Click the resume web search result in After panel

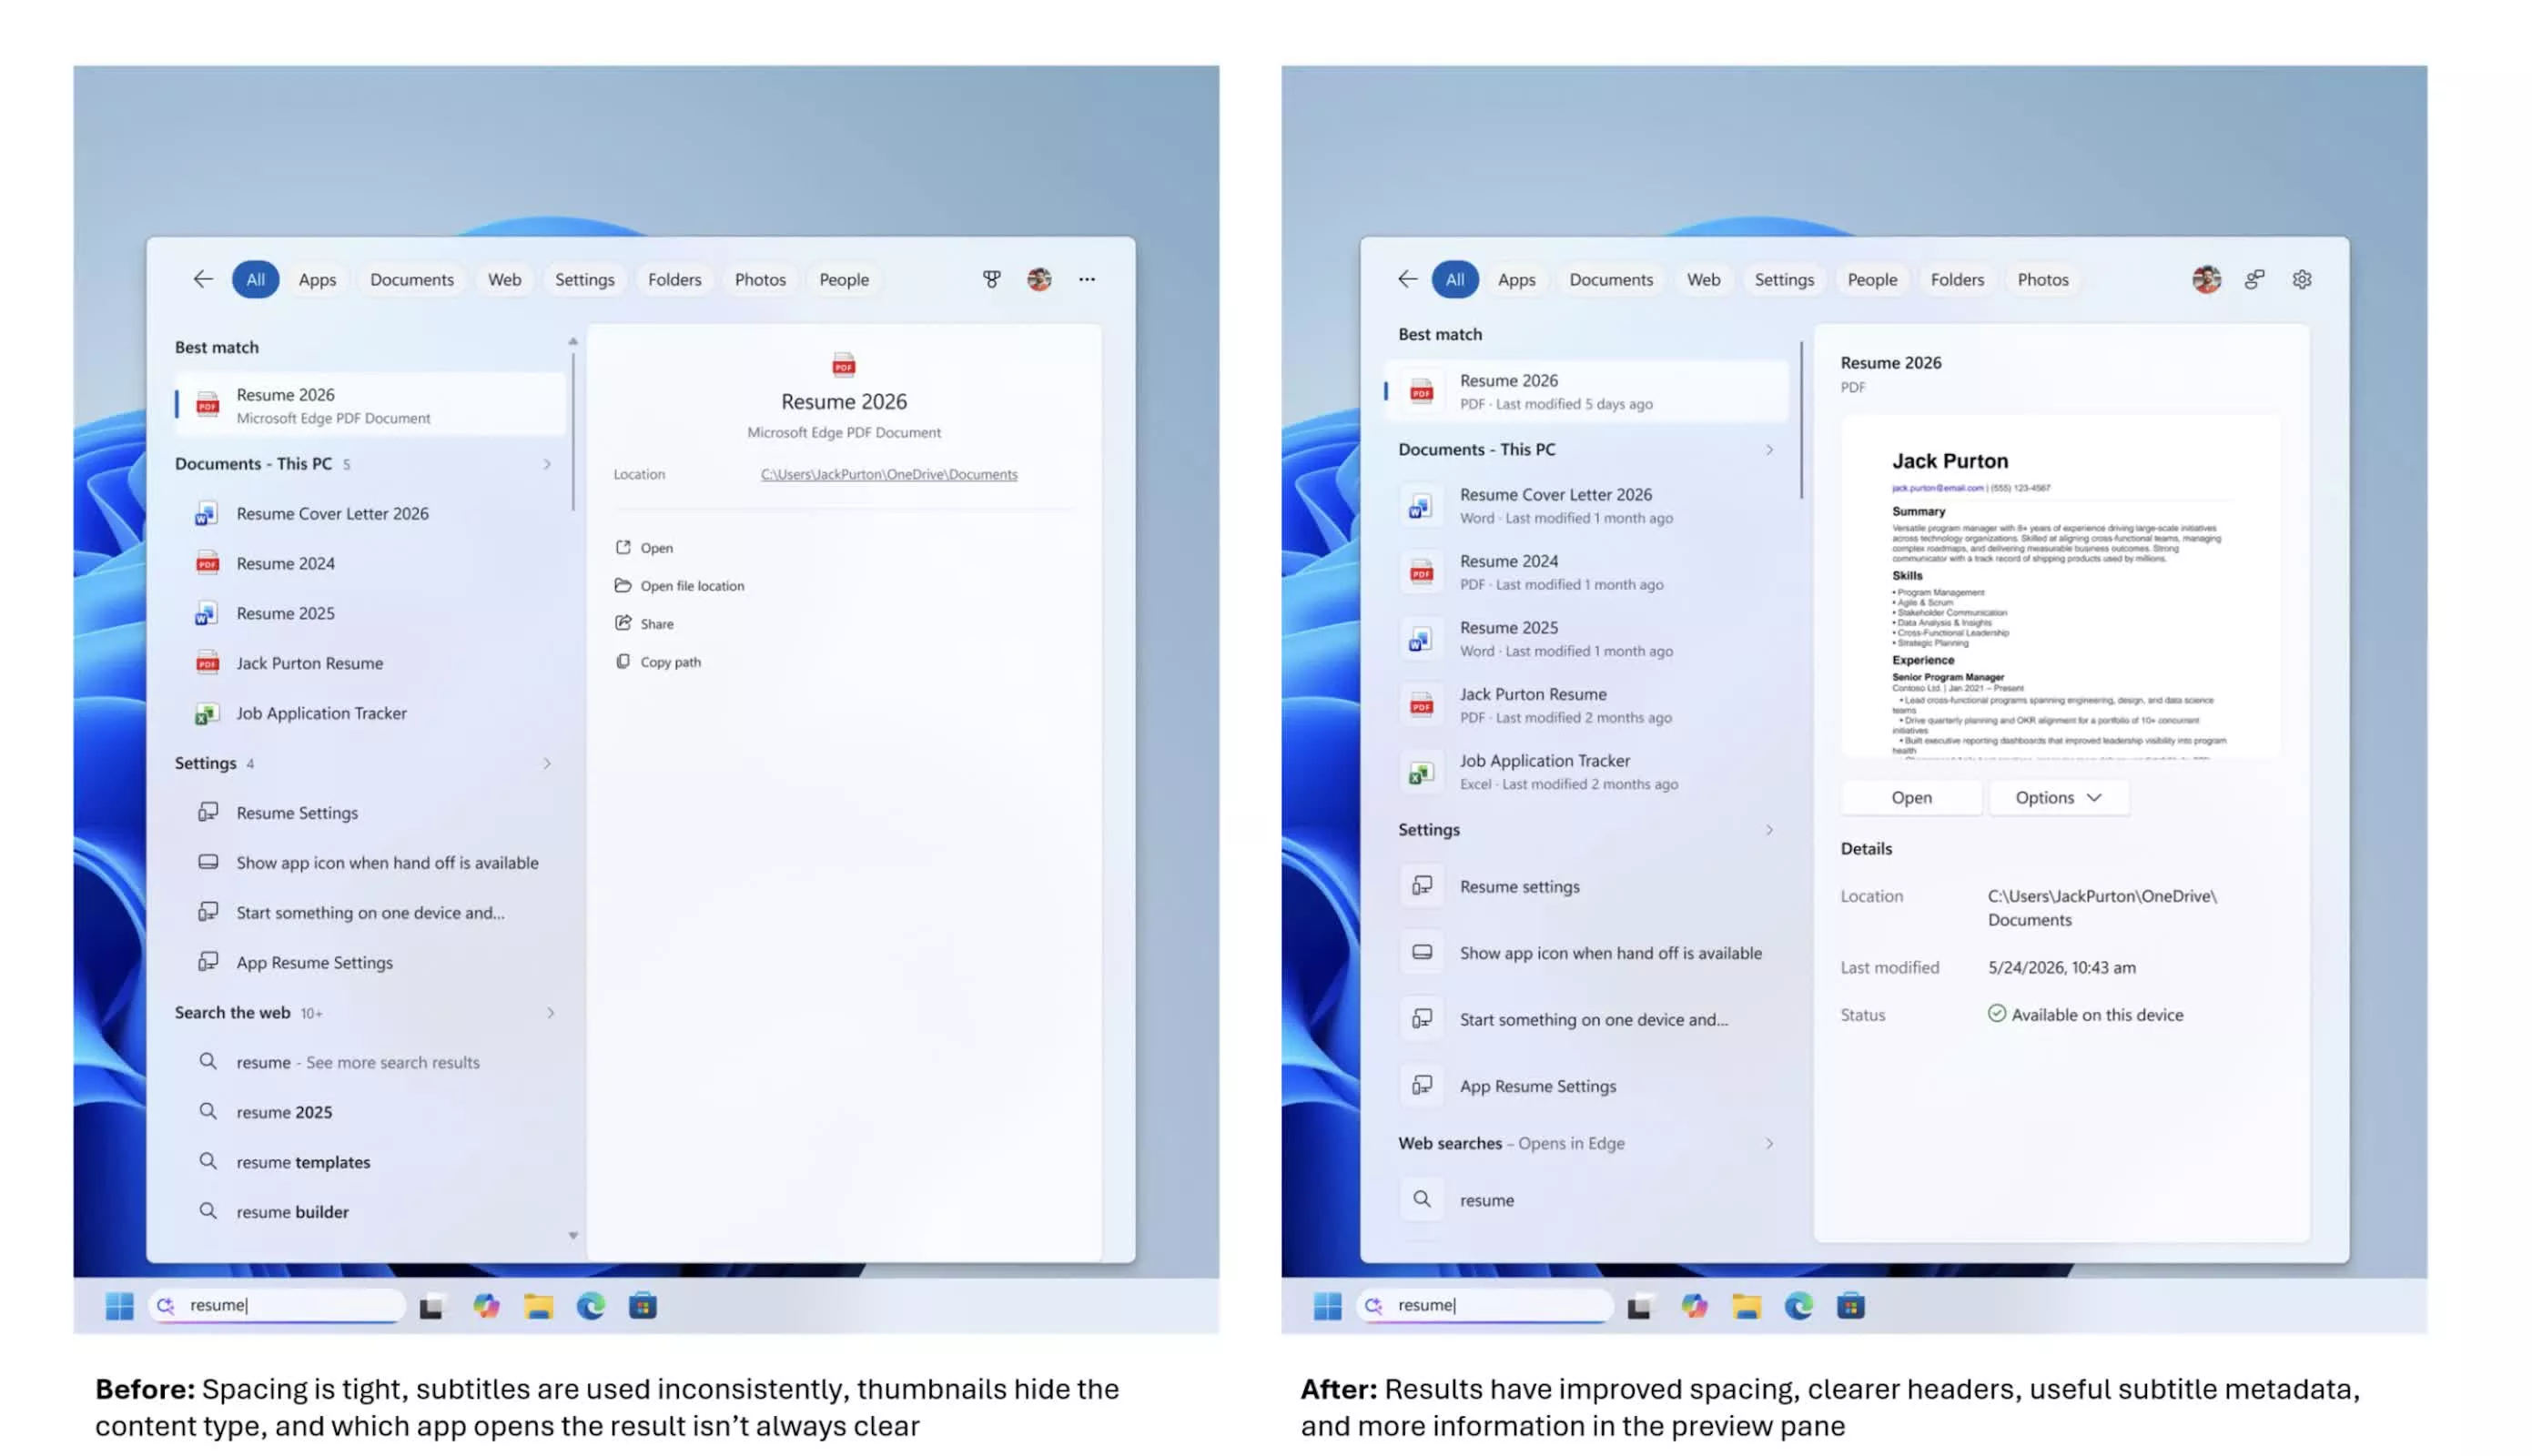1587,1199
